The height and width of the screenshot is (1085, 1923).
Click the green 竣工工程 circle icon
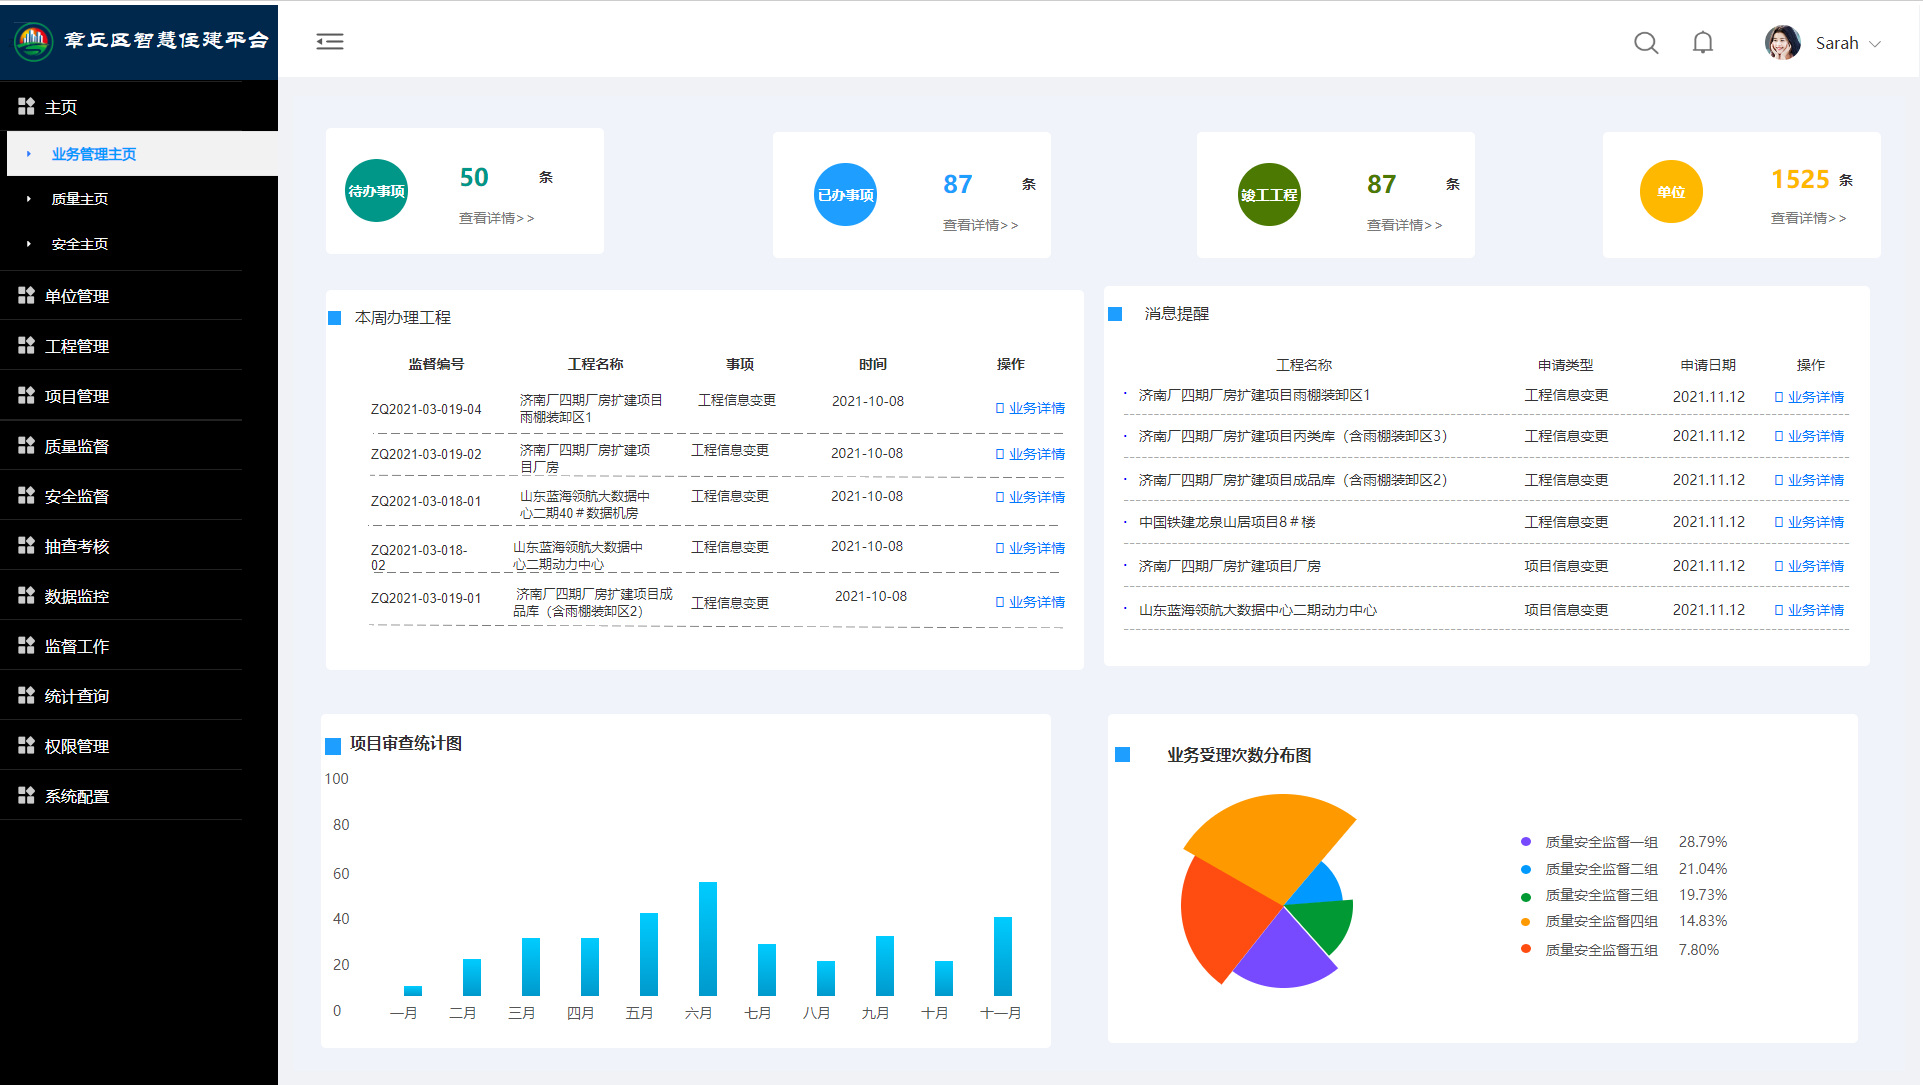(1270, 195)
